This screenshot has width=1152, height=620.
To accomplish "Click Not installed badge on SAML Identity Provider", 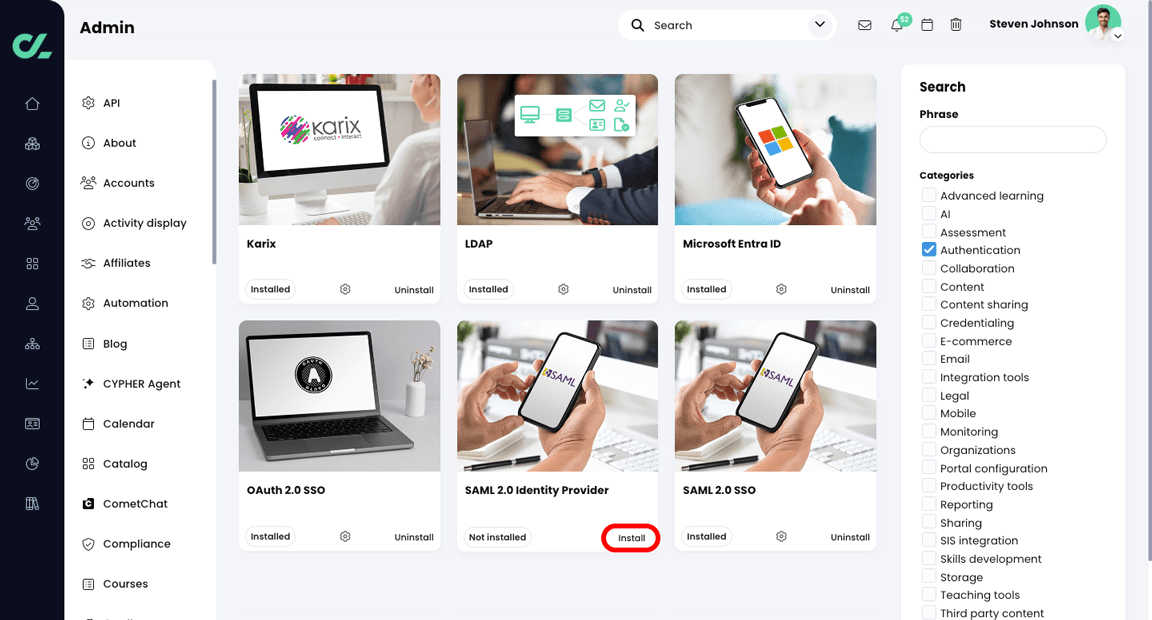I will click(497, 537).
